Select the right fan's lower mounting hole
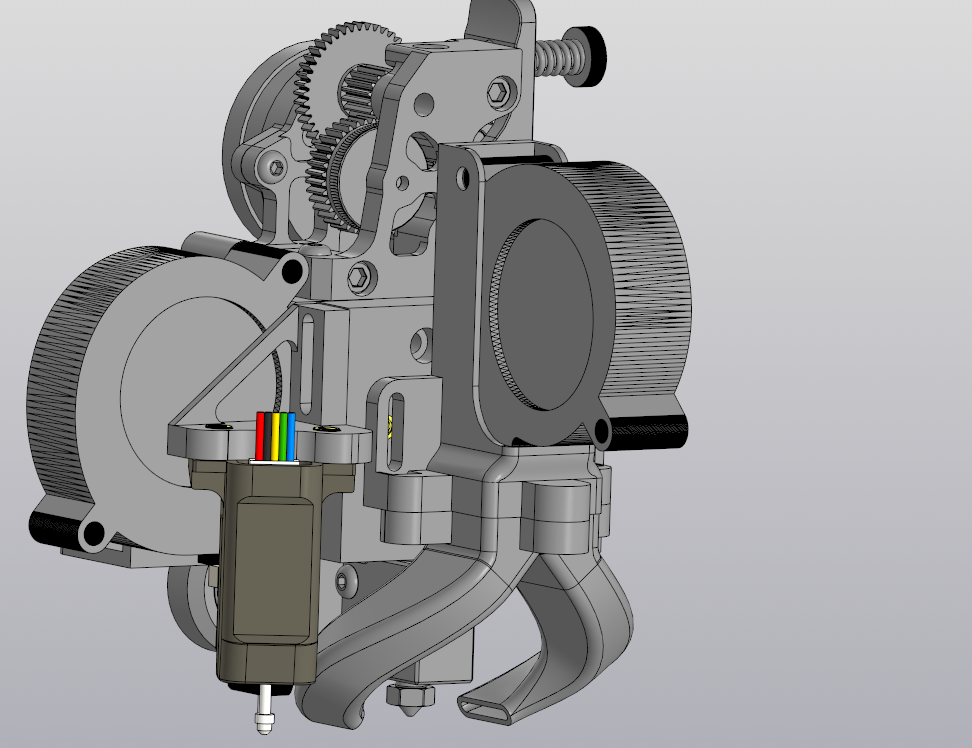The width and height of the screenshot is (972, 748). 602,431
